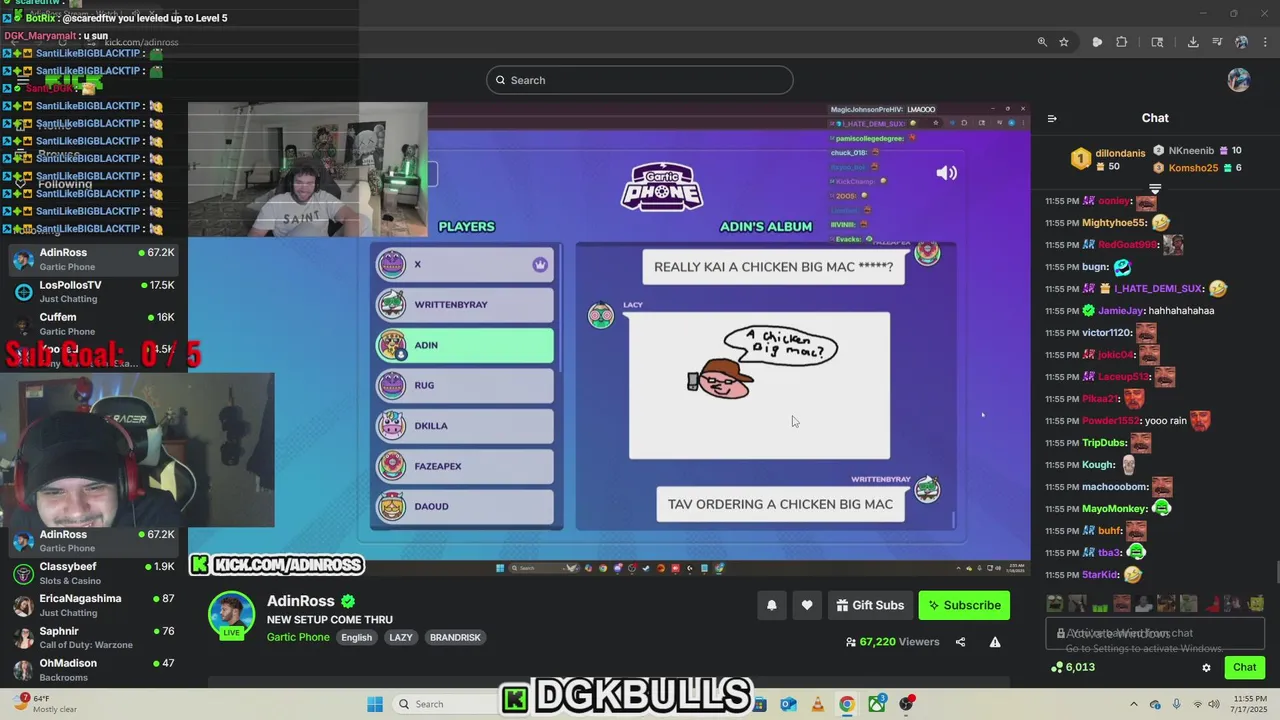1280x720 pixels.
Task: Click the zoom magnifier icon in Chrome address bar
Action: [x=1042, y=42]
